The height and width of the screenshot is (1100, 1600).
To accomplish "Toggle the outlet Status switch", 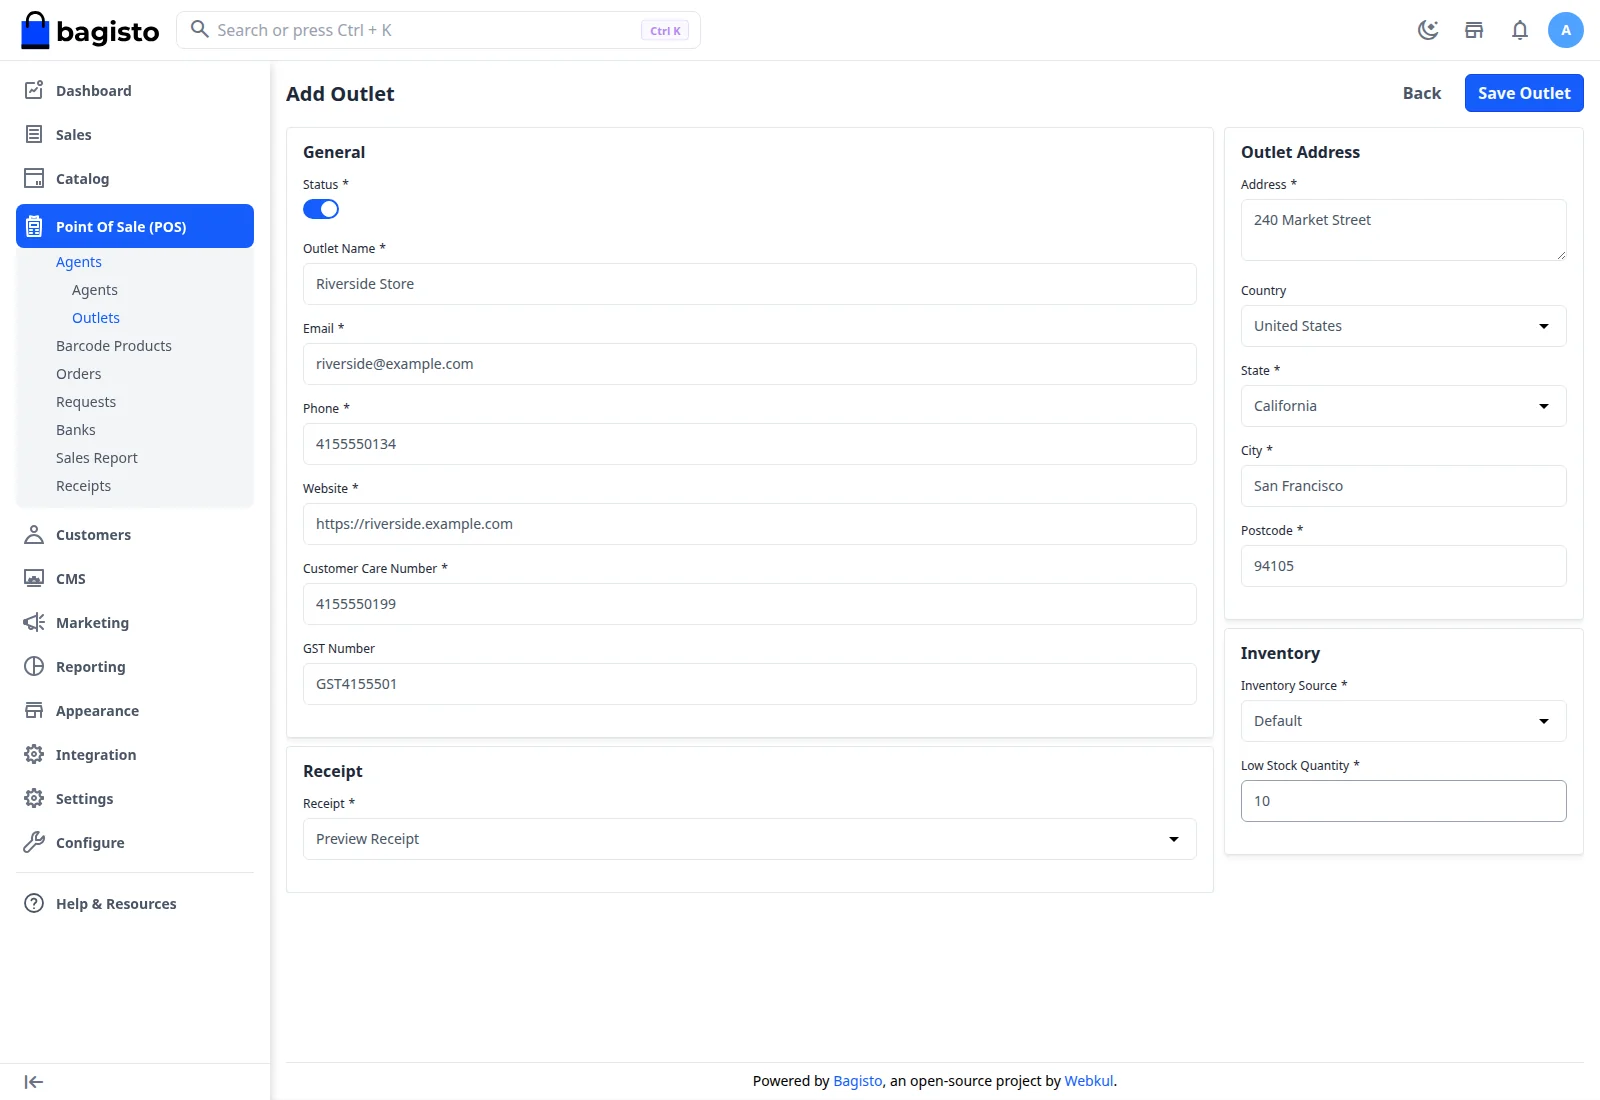I will 321,209.
